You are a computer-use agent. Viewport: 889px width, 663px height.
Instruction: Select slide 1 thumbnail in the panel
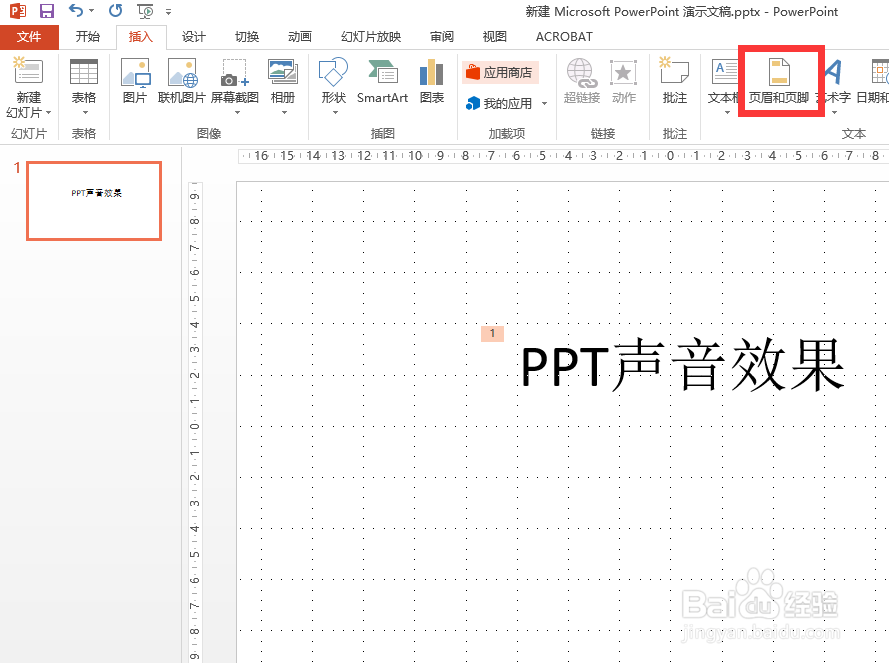coord(93,201)
